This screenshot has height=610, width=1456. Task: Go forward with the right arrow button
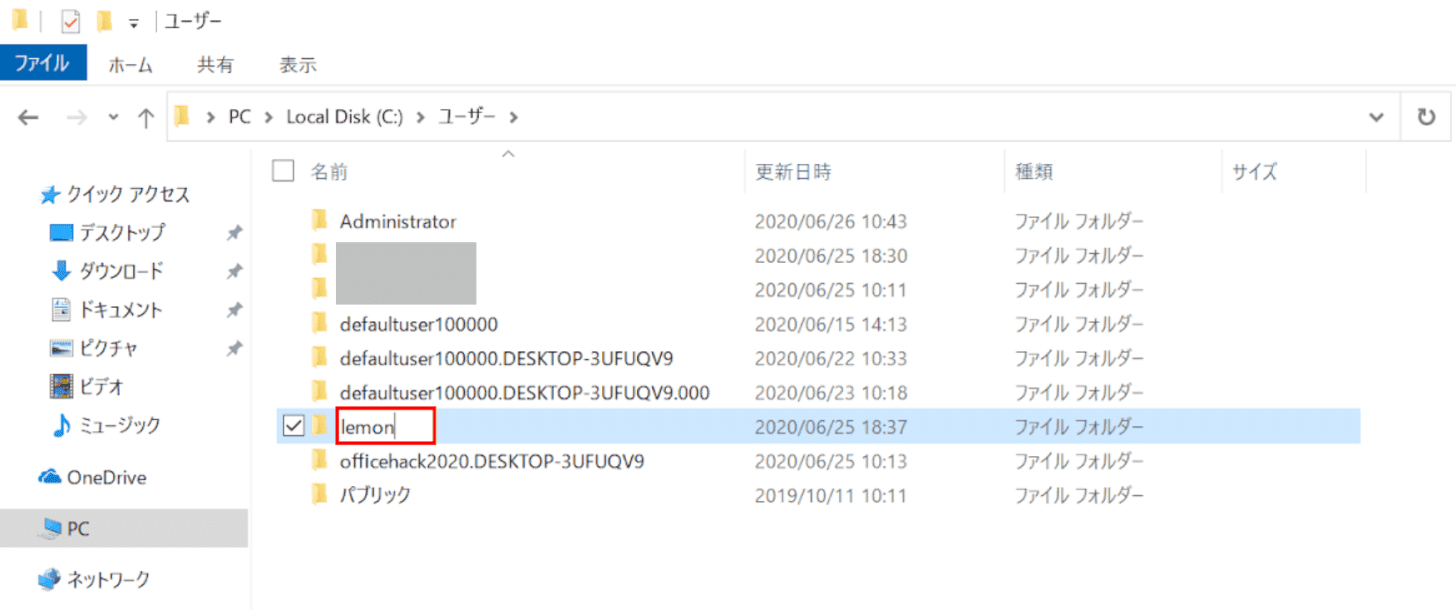tap(76, 117)
